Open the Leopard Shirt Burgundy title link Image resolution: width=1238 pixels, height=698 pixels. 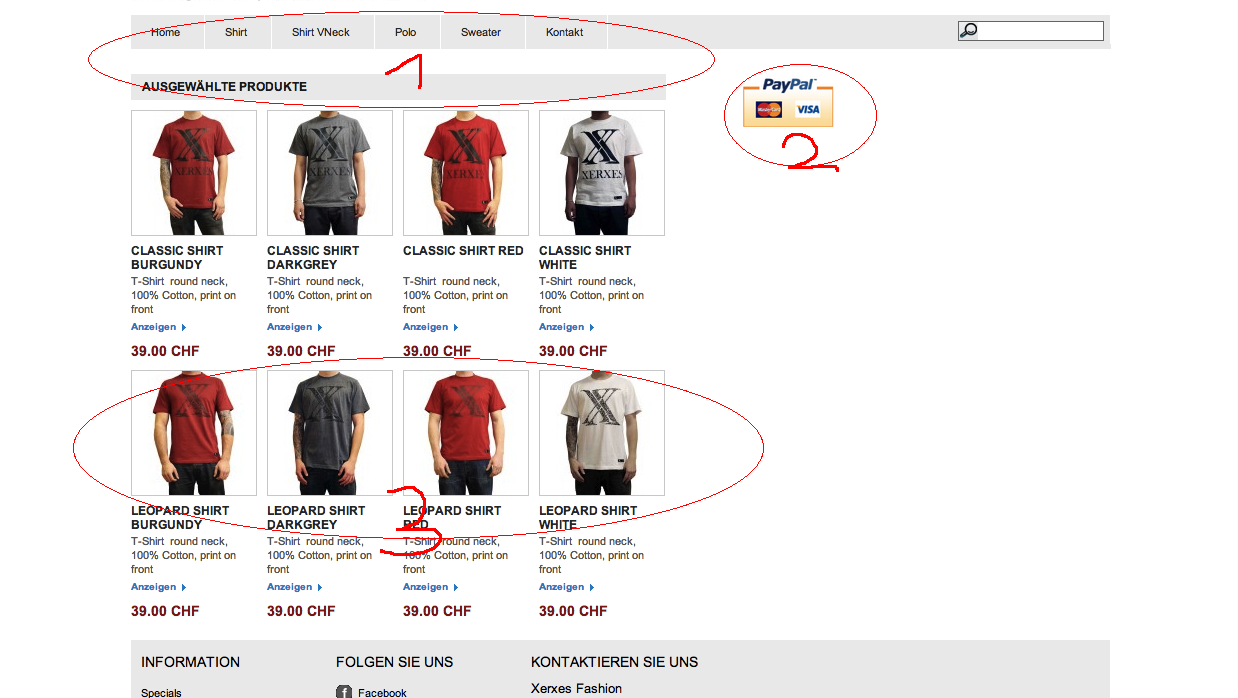(180, 518)
